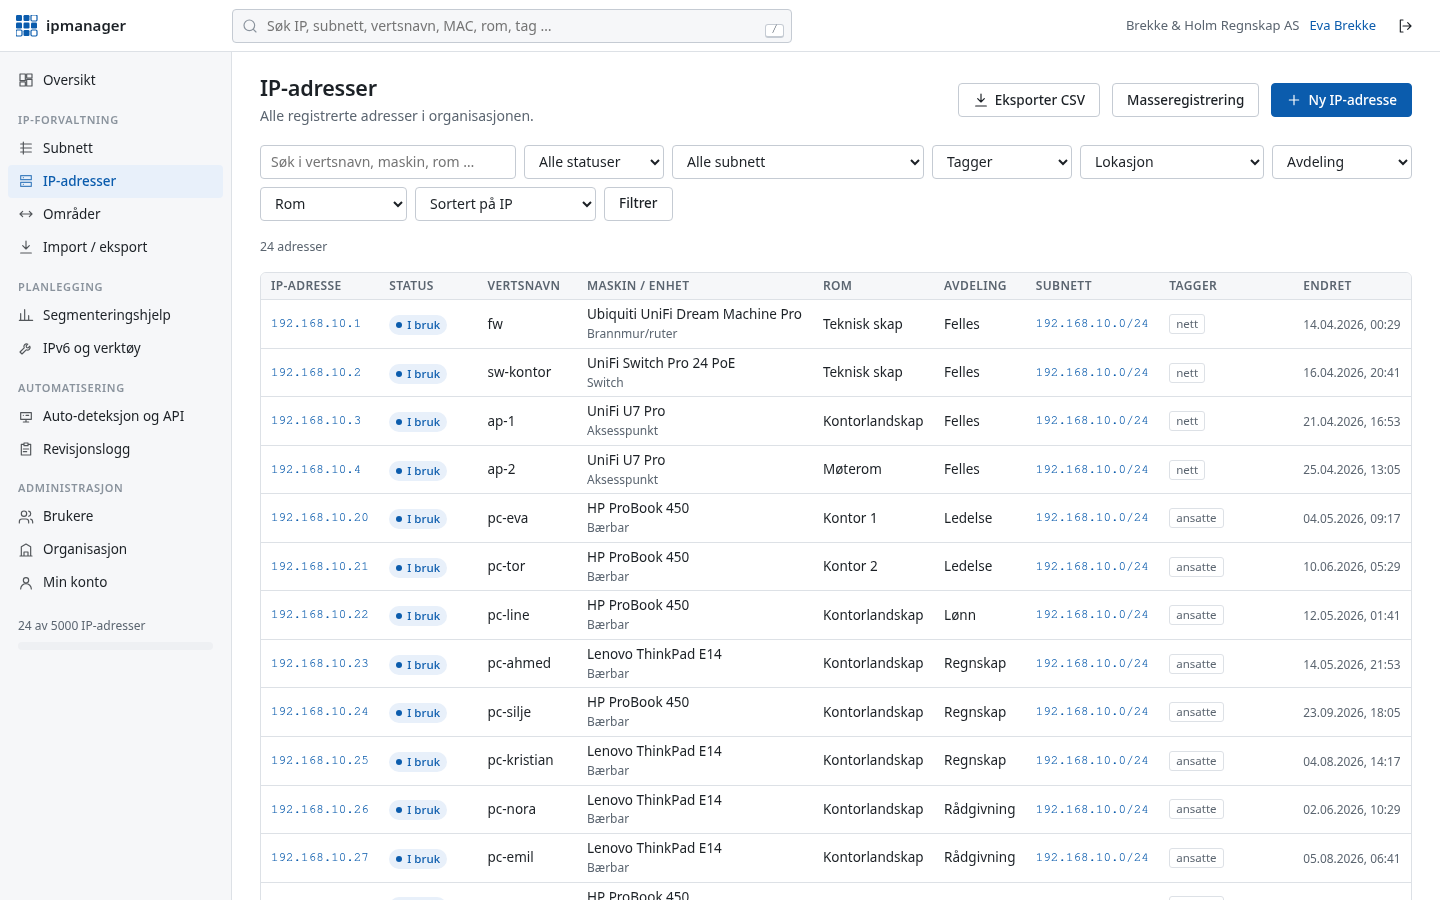Image resolution: width=1440 pixels, height=900 pixels.
Task: Apply filters with the Filtrer button
Action: tap(638, 204)
